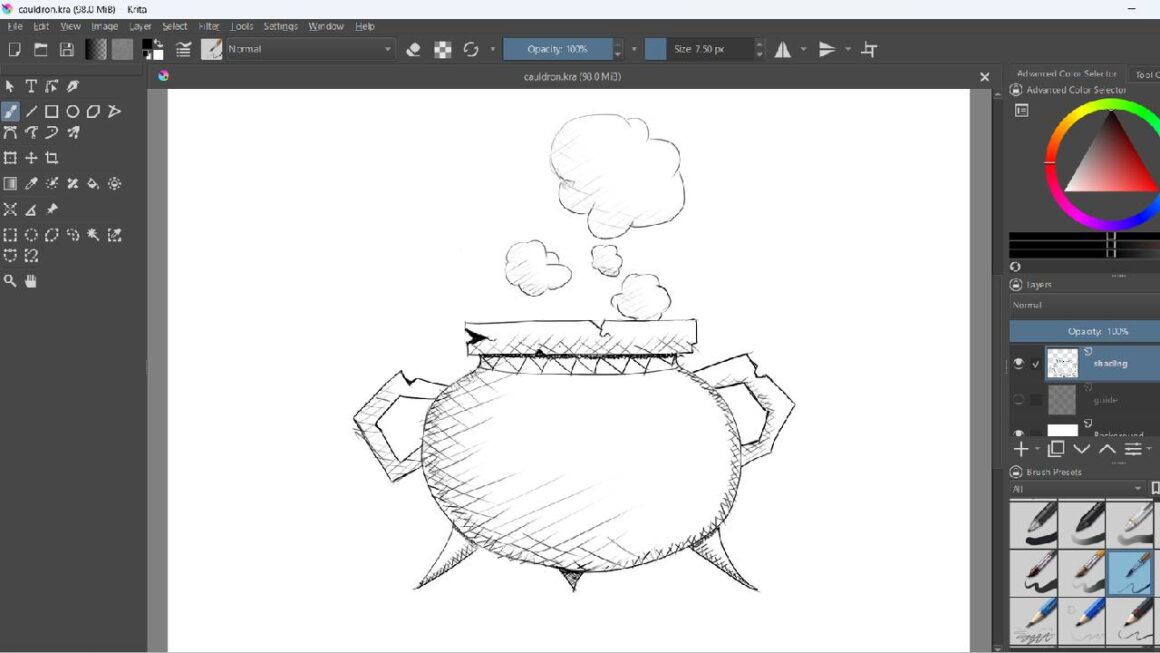Image resolution: width=1160 pixels, height=653 pixels.
Task: Select the Calligraphy tool
Action: pos(72,87)
